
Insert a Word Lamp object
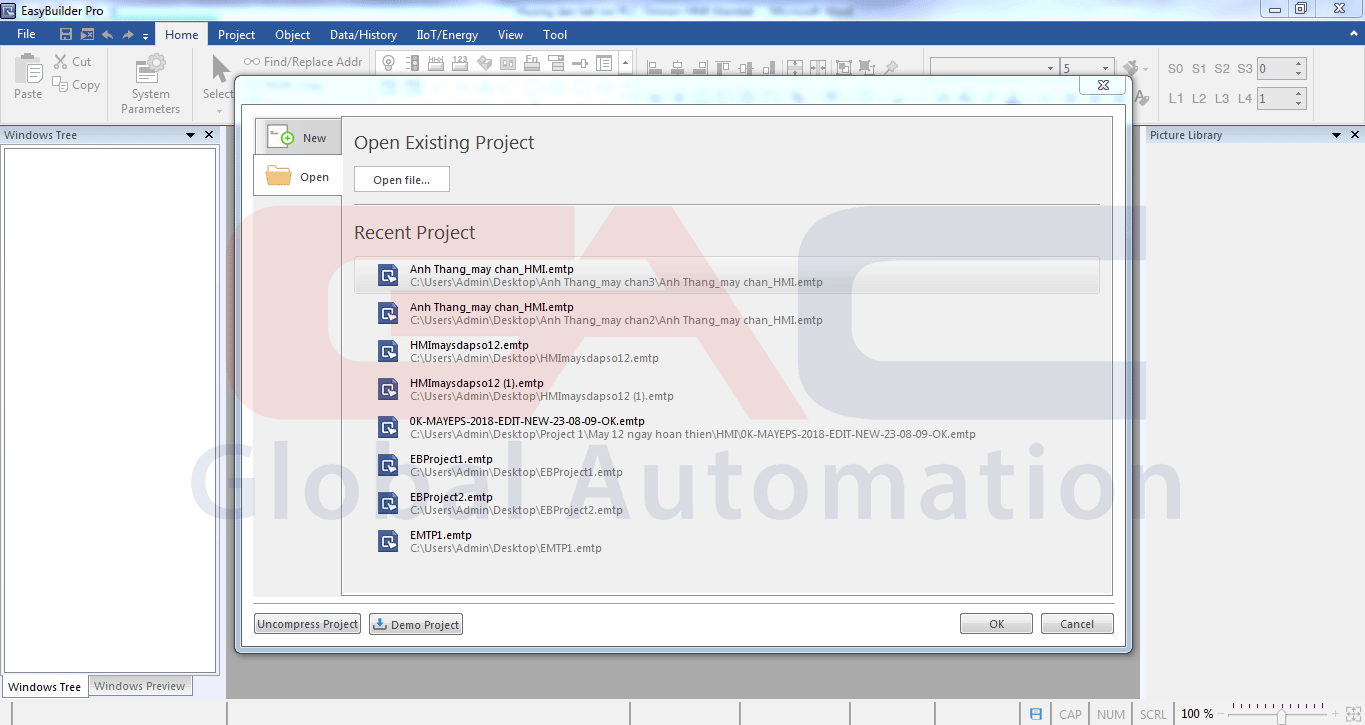click(x=413, y=63)
